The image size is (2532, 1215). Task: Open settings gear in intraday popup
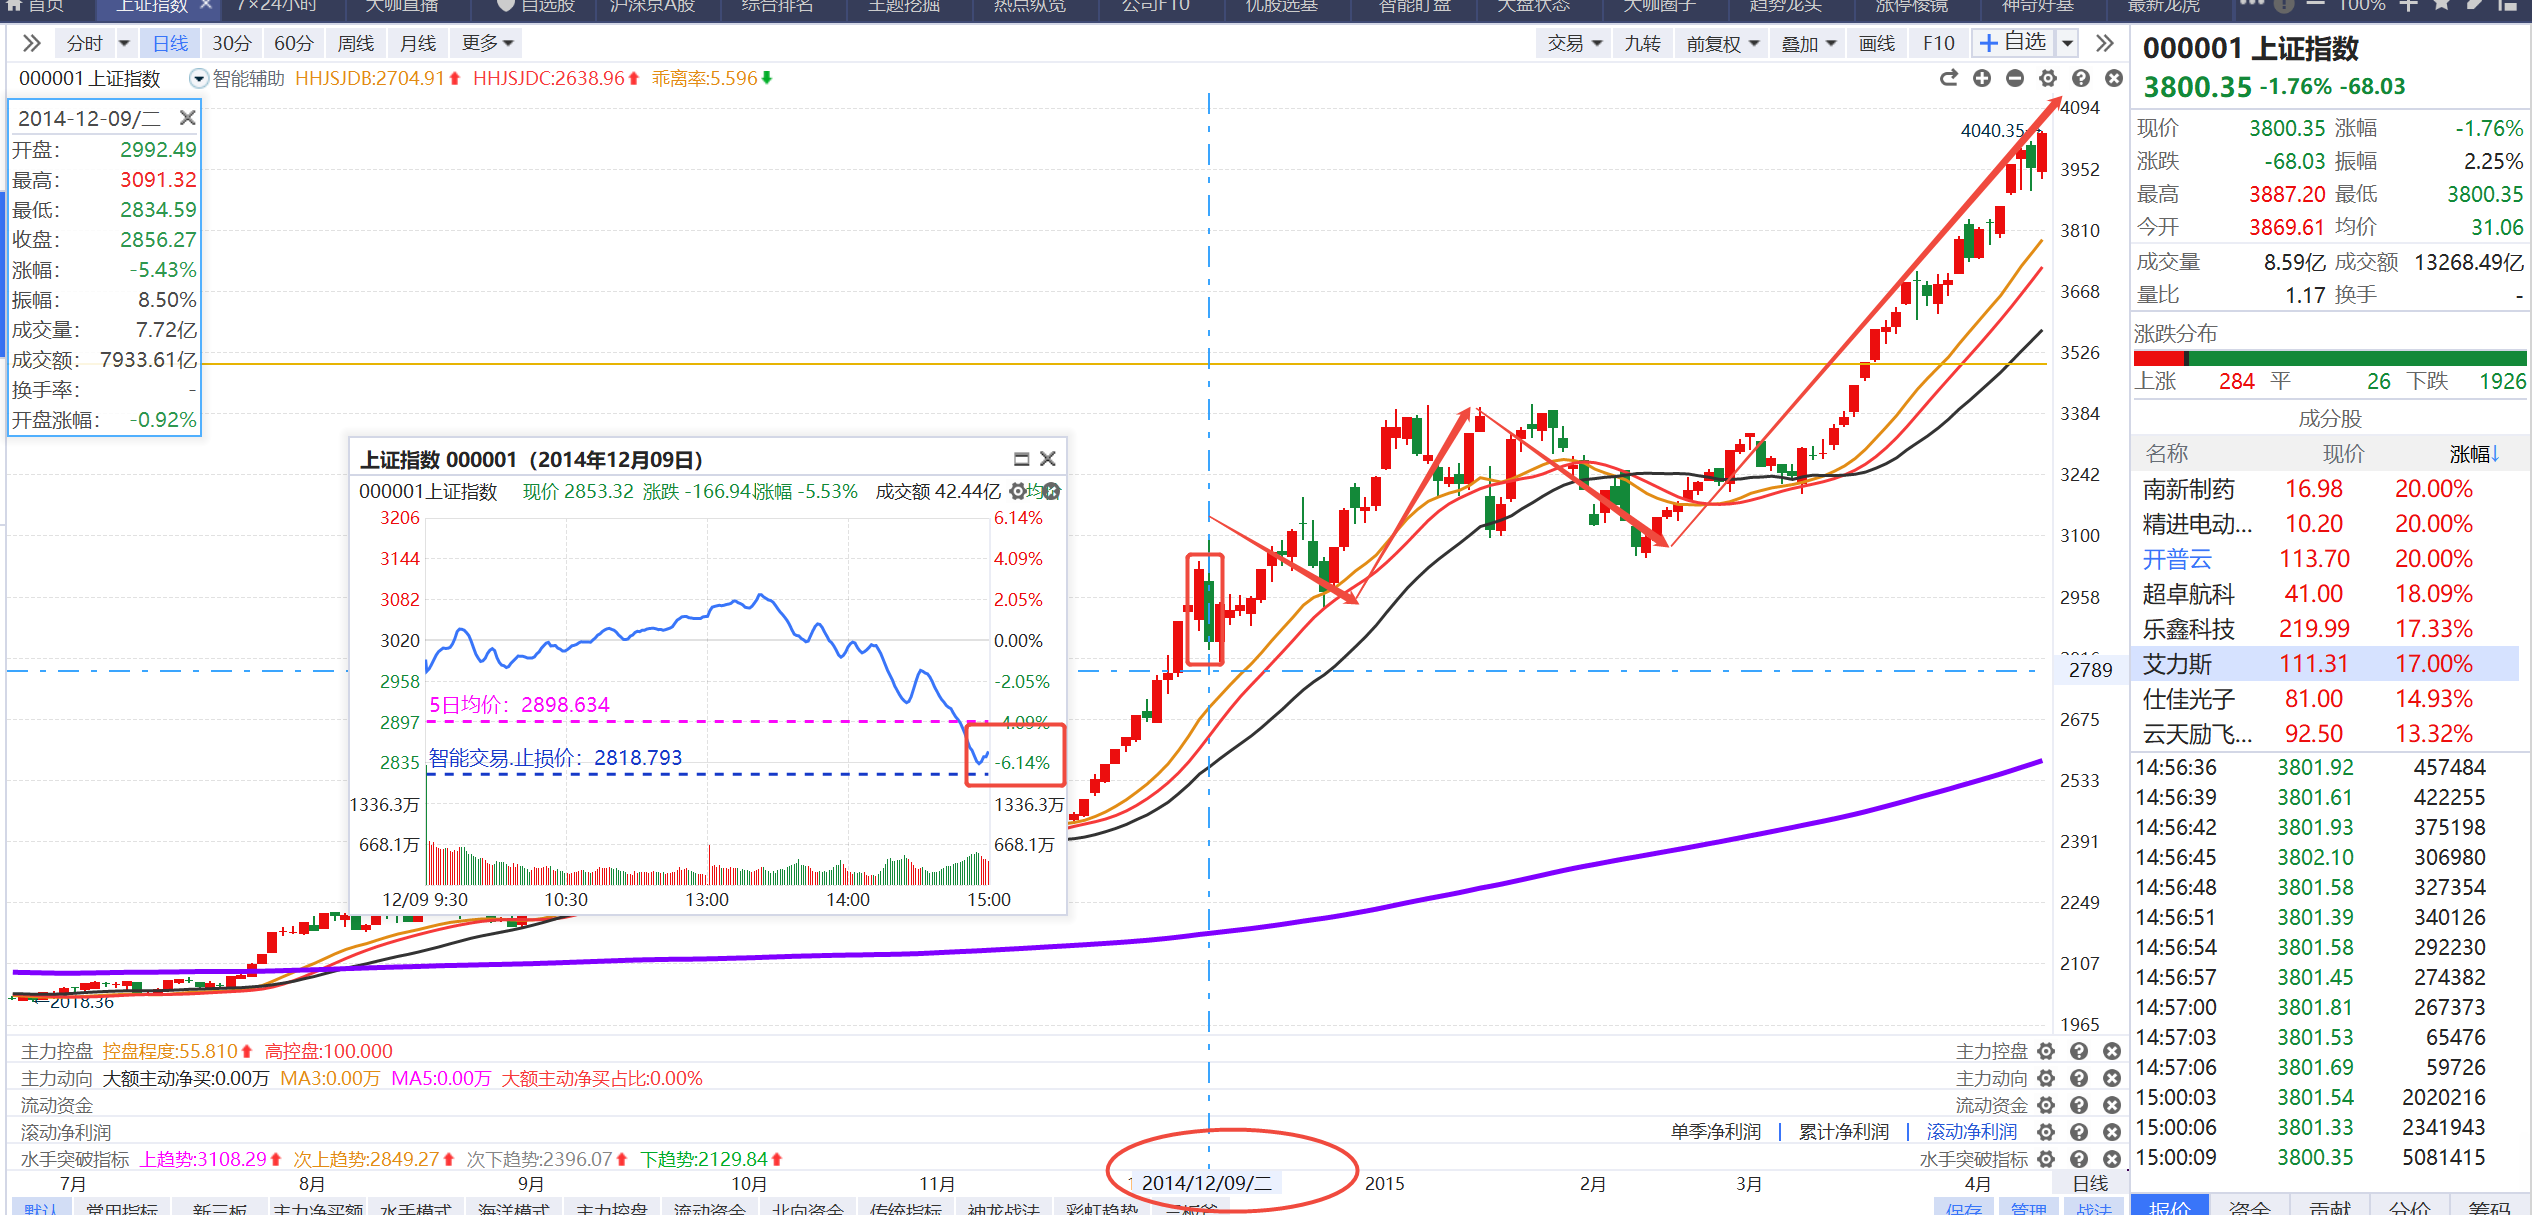[1018, 491]
